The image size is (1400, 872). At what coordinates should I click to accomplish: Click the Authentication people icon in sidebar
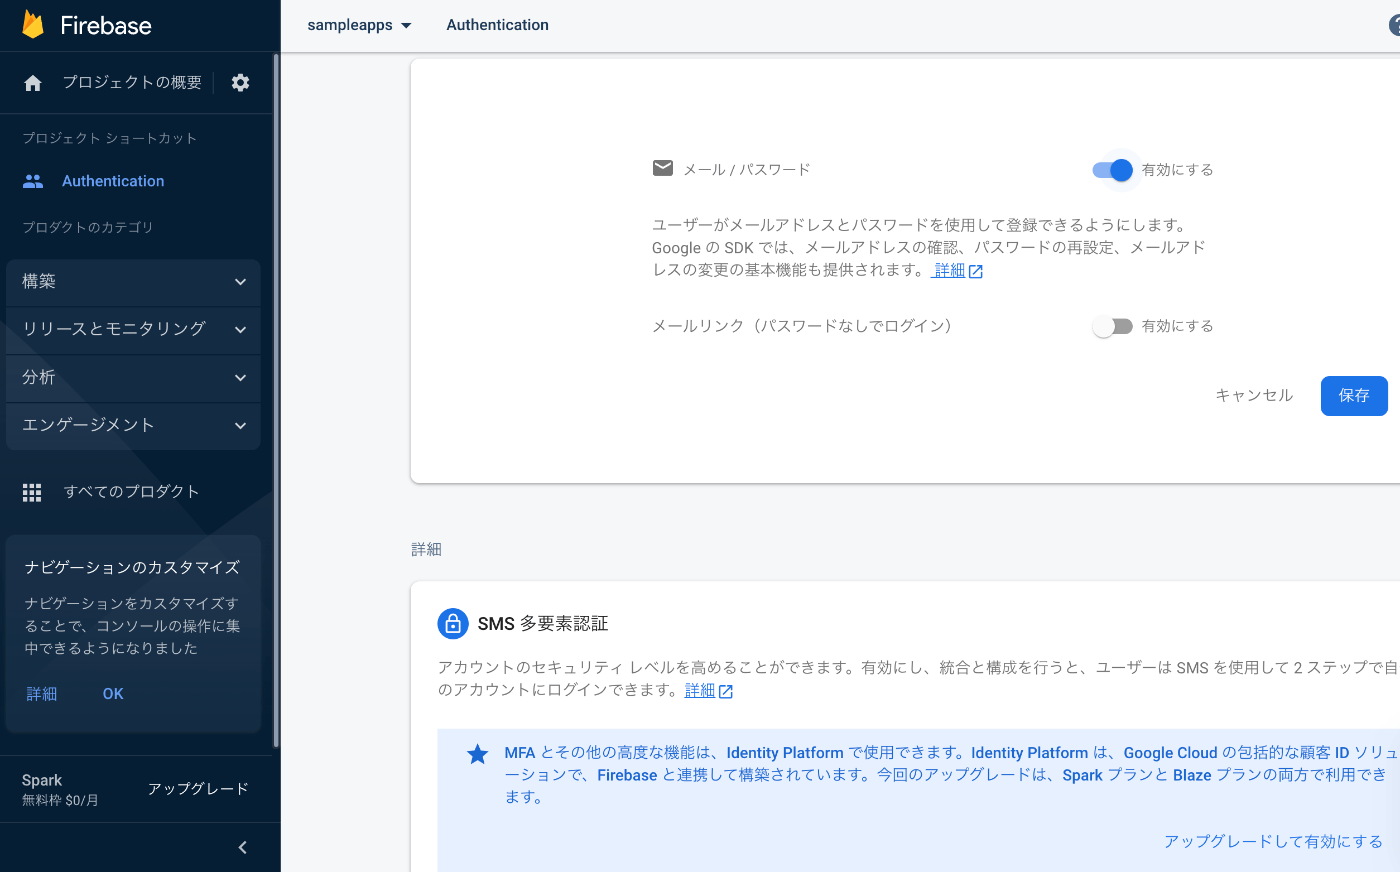(33, 181)
